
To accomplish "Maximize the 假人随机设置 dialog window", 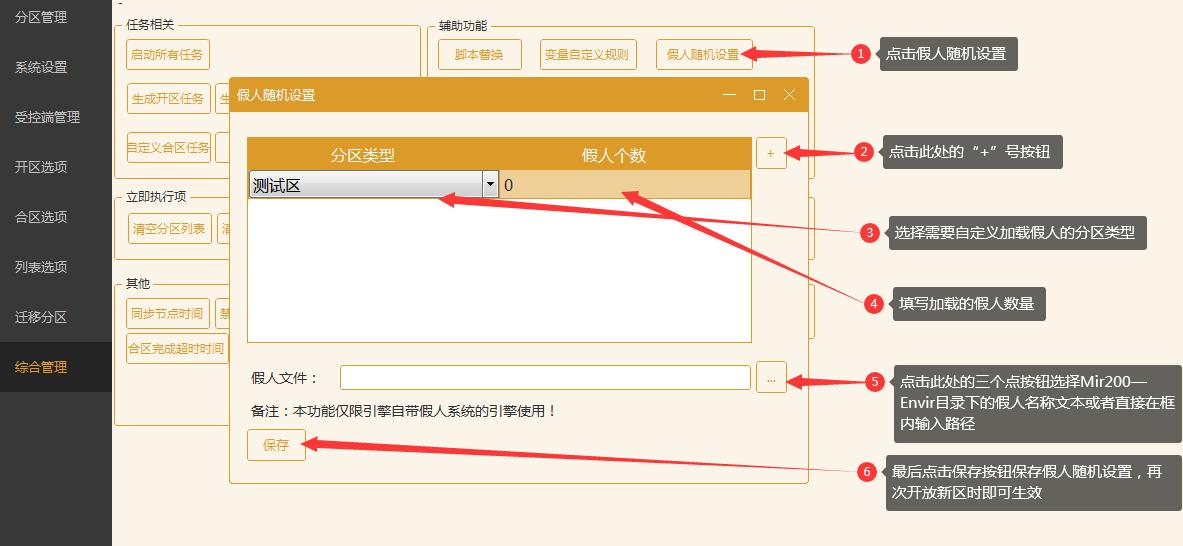I will coord(759,95).
